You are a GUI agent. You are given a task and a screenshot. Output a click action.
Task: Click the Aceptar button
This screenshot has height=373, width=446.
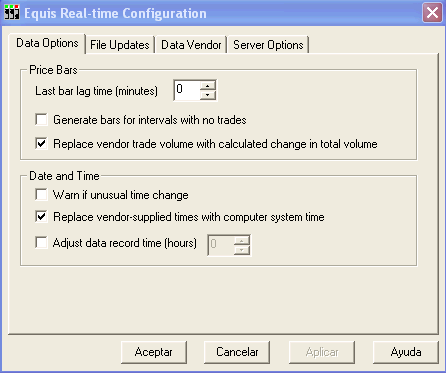[x=154, y=352]
